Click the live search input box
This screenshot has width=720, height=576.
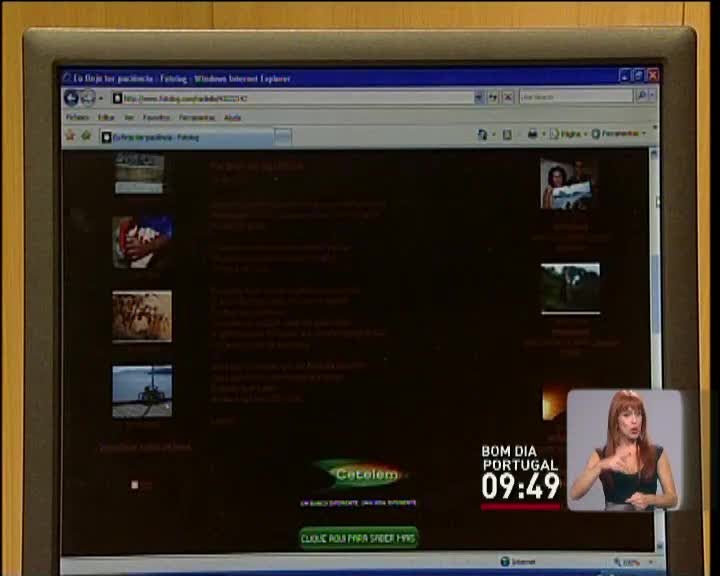pyautogui.click(x=575, y=97)
